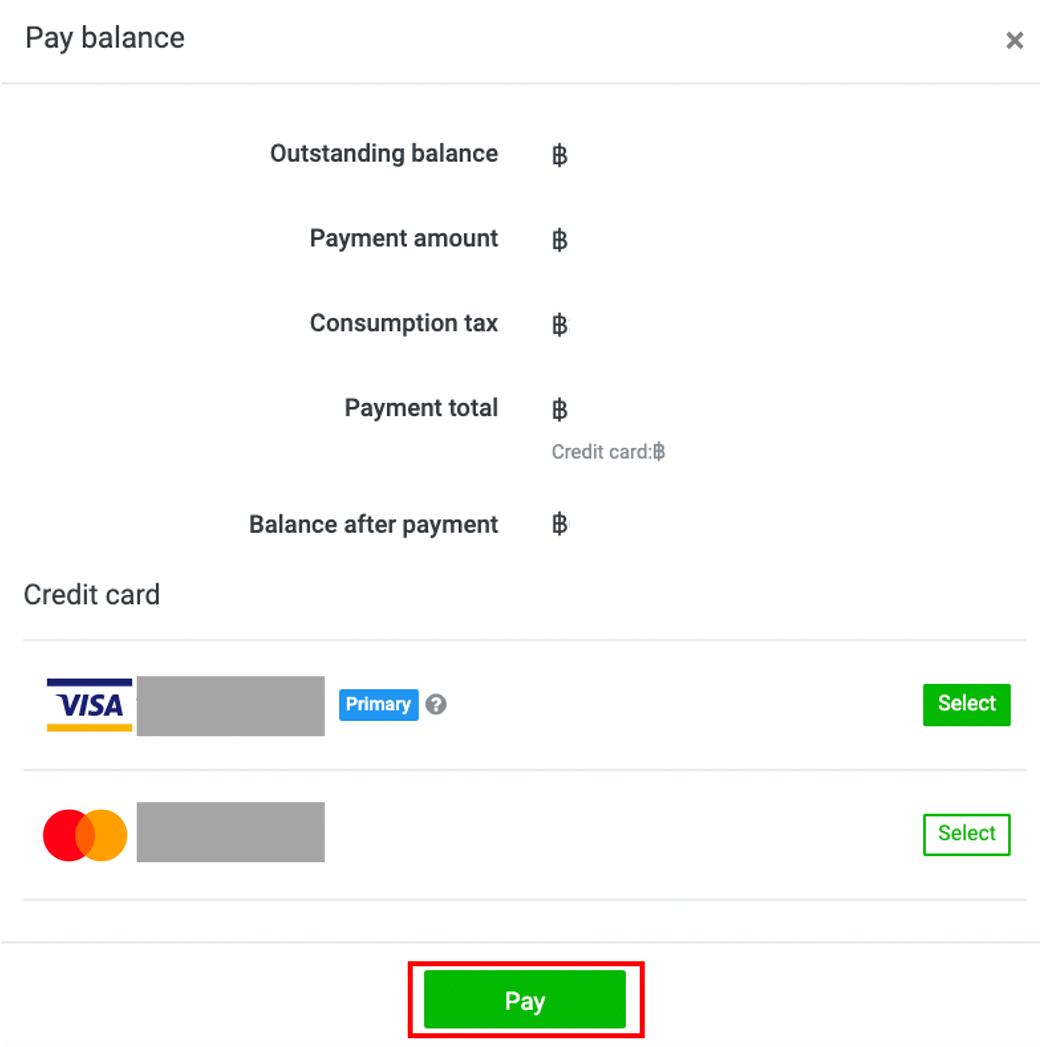1041x1047 pixels.
Task: Click the Payment total label
Action: 421,408
